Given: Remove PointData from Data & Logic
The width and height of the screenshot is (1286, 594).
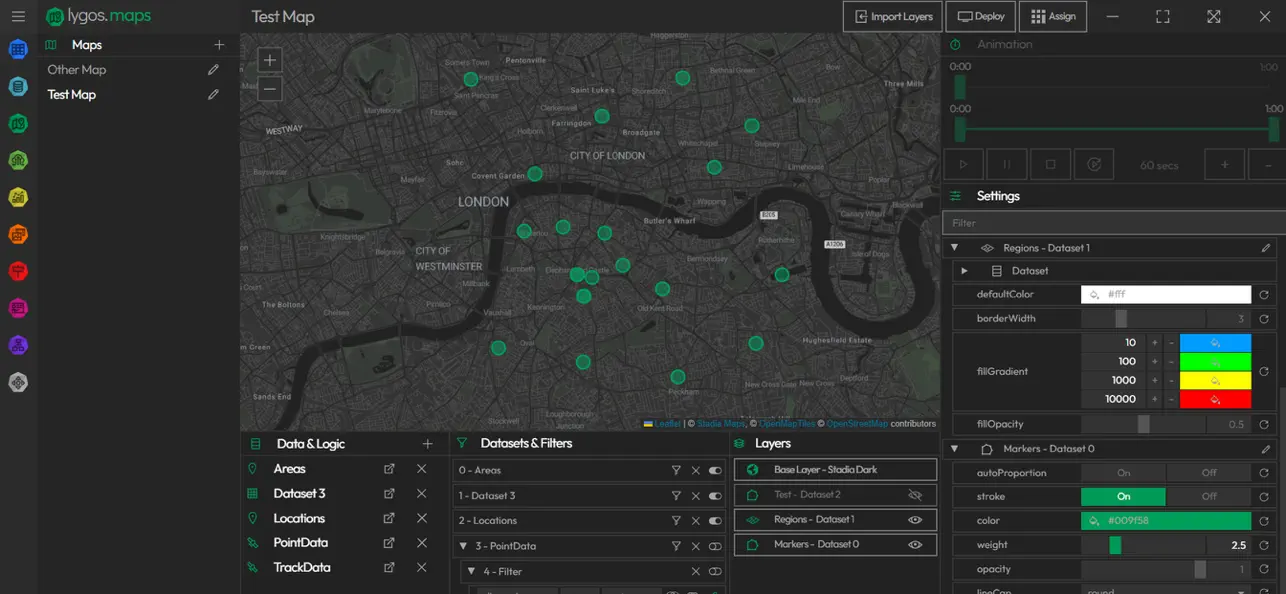Looking at the screenshot, I should 422,543.
